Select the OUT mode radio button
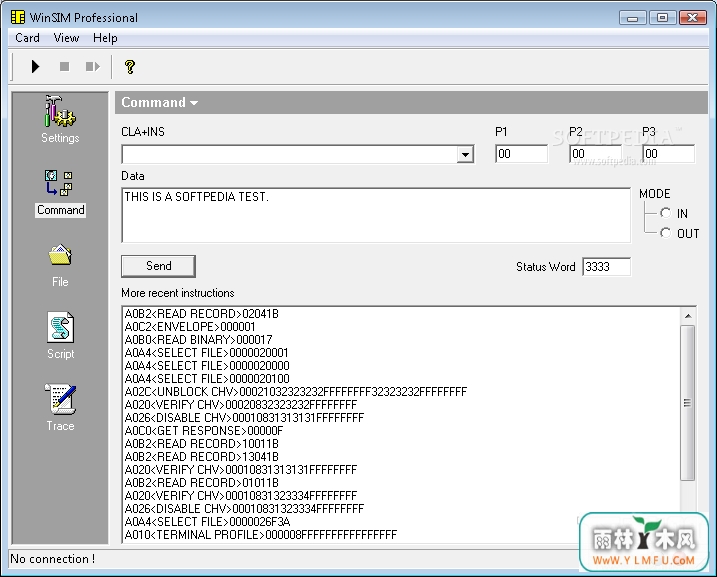 click(x=665, y=233)
